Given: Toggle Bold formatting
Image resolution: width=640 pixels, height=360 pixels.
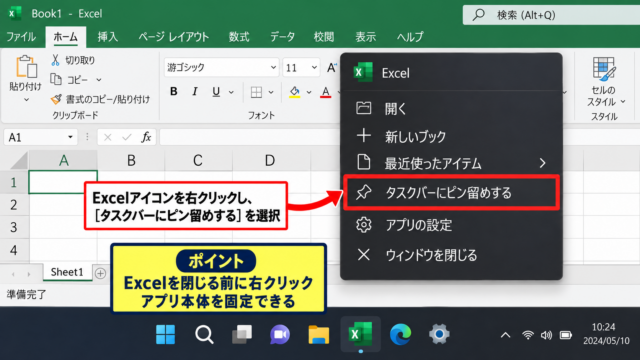Looking at the screenshot, I should pos(174,91).
